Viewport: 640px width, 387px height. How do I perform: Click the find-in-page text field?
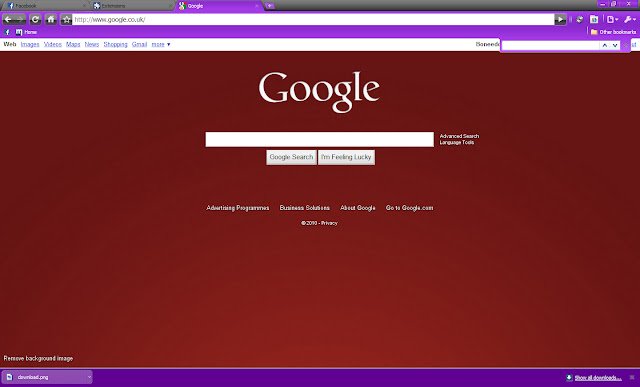[x=550, y=45]
